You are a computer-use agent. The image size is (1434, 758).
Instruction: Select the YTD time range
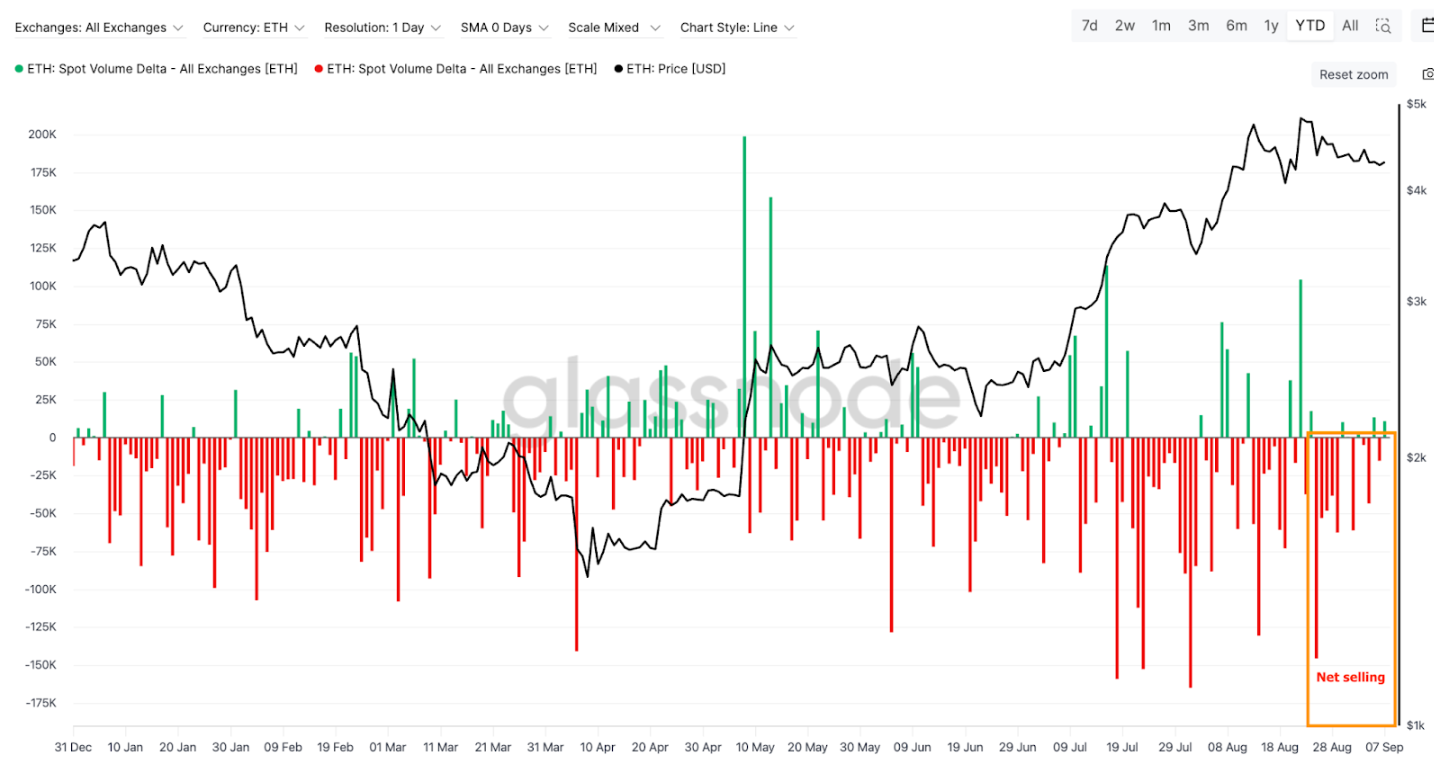tap(1310, 26)
